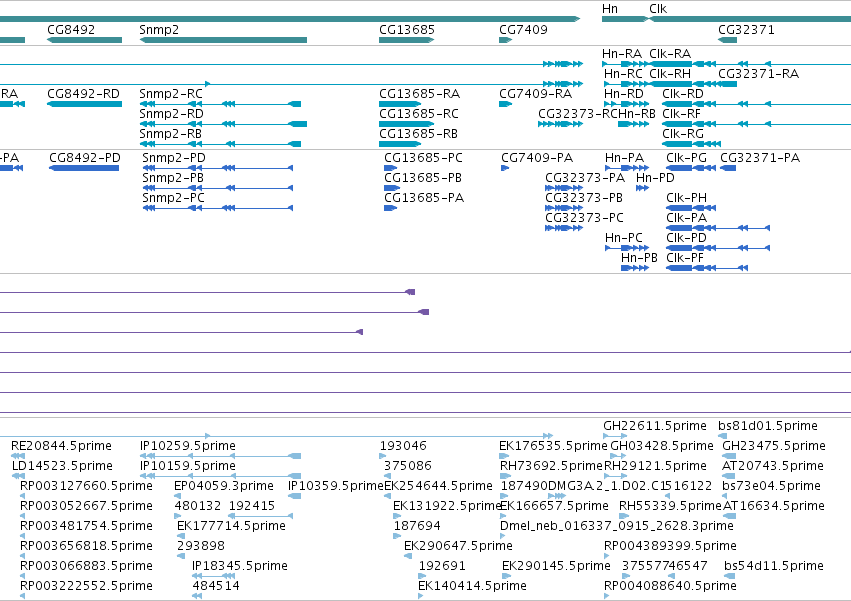Select the Snmp2-PB protein label
This screenshot has width=851, height=601.
point(173,178)
